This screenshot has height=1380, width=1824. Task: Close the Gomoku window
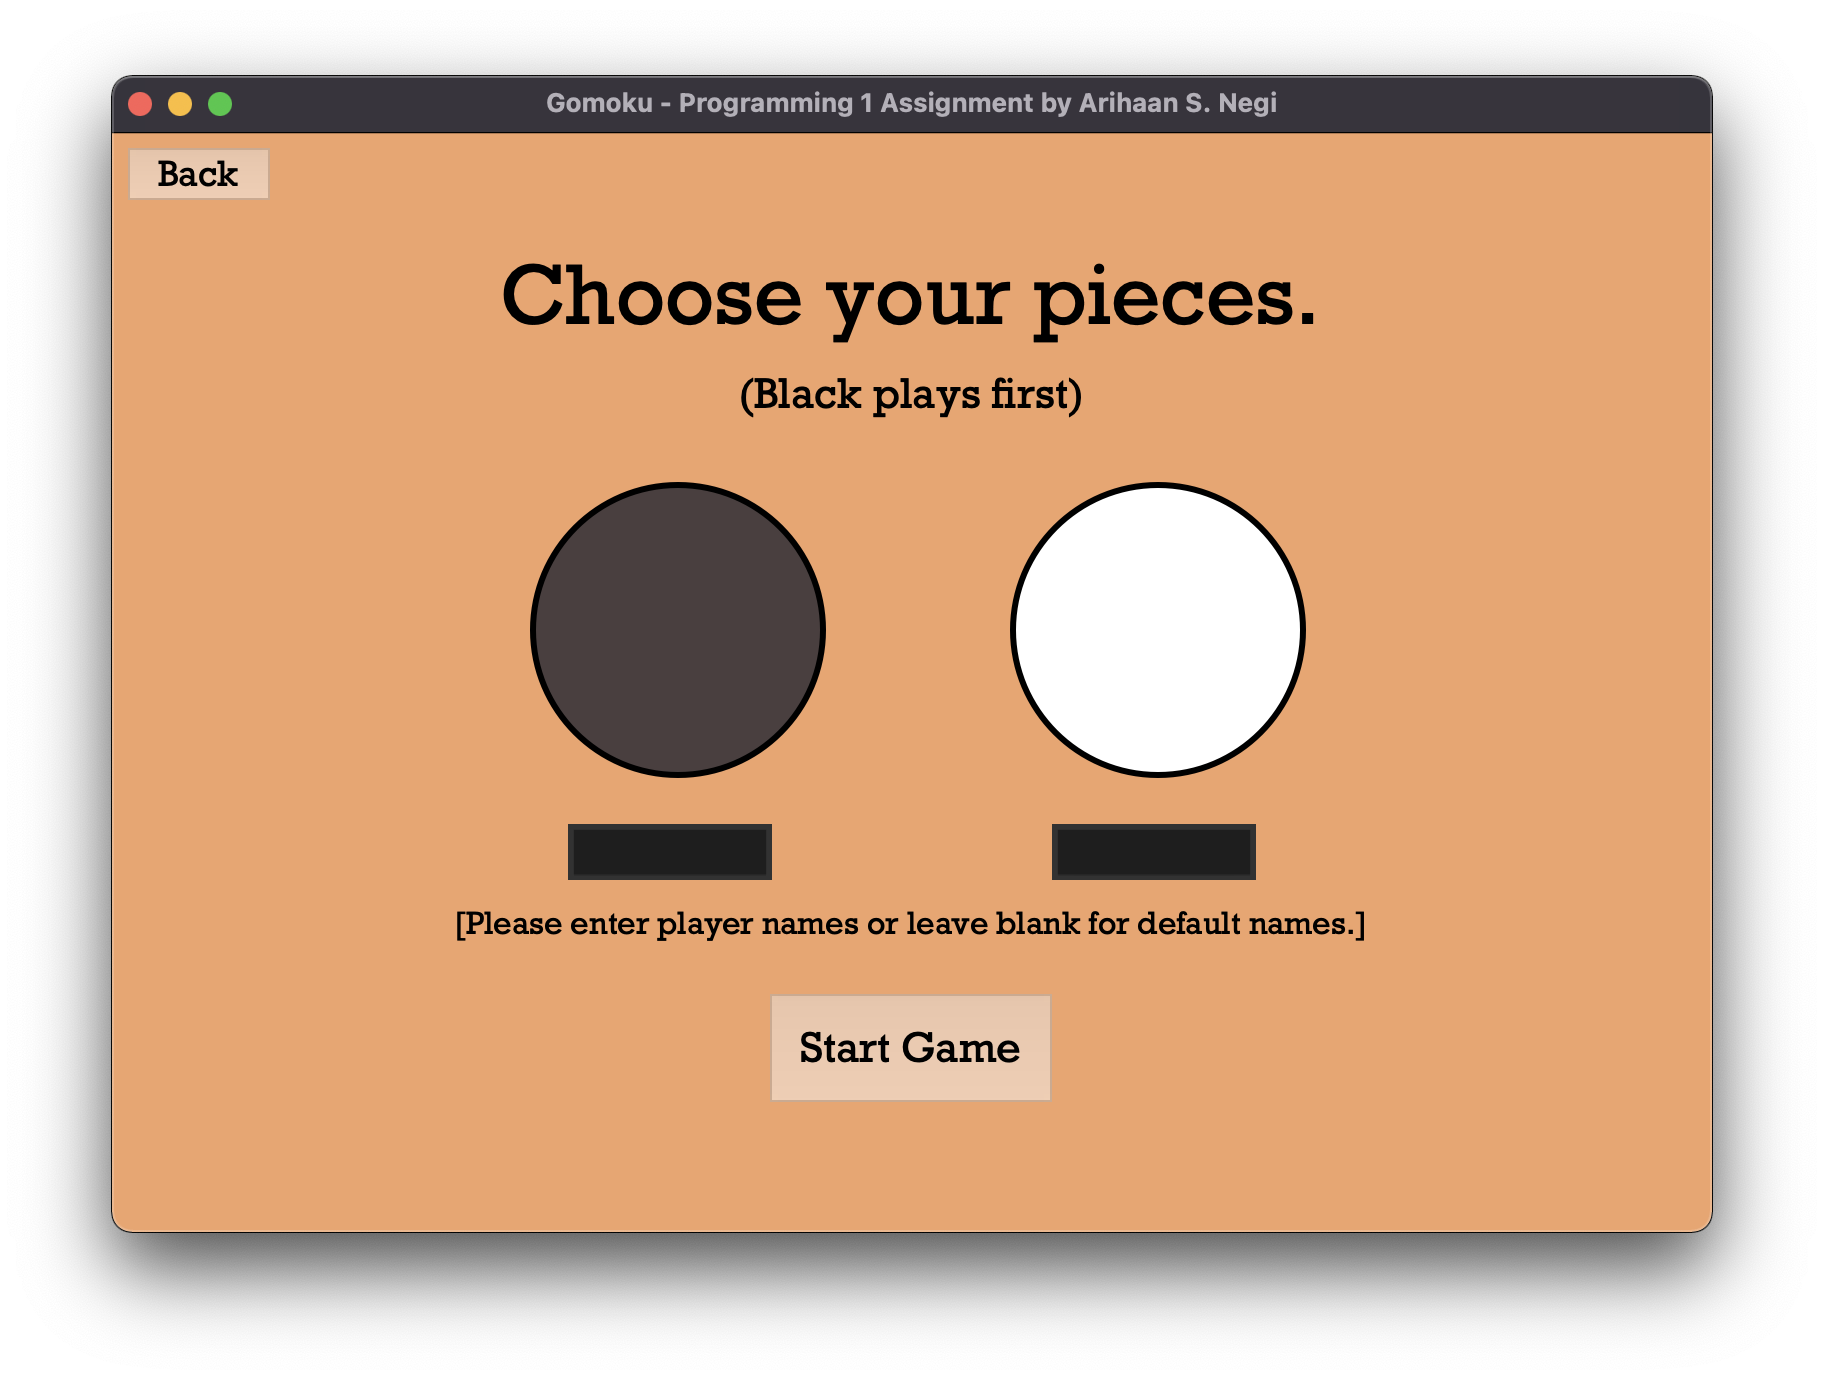pyautogui.click(x=140, y=104)
